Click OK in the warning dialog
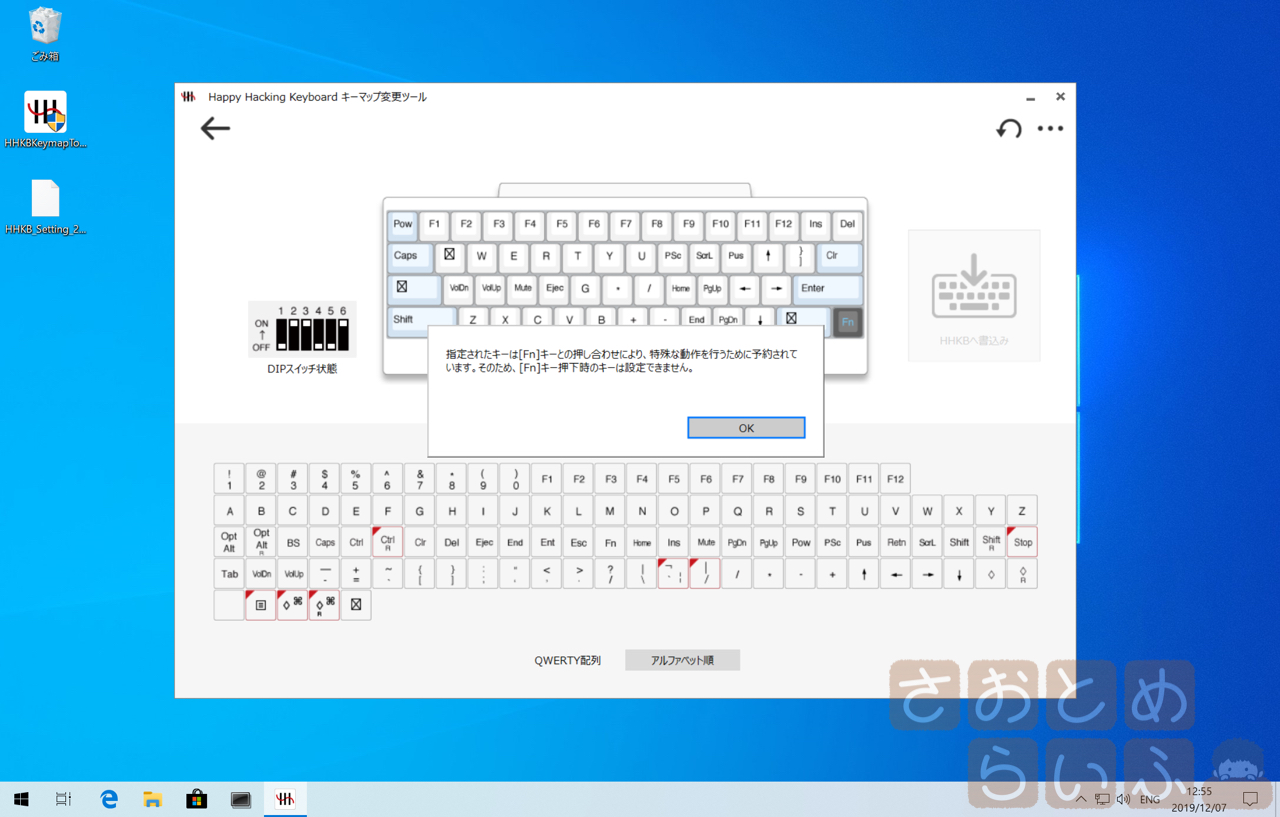 [x=746, y=428]
